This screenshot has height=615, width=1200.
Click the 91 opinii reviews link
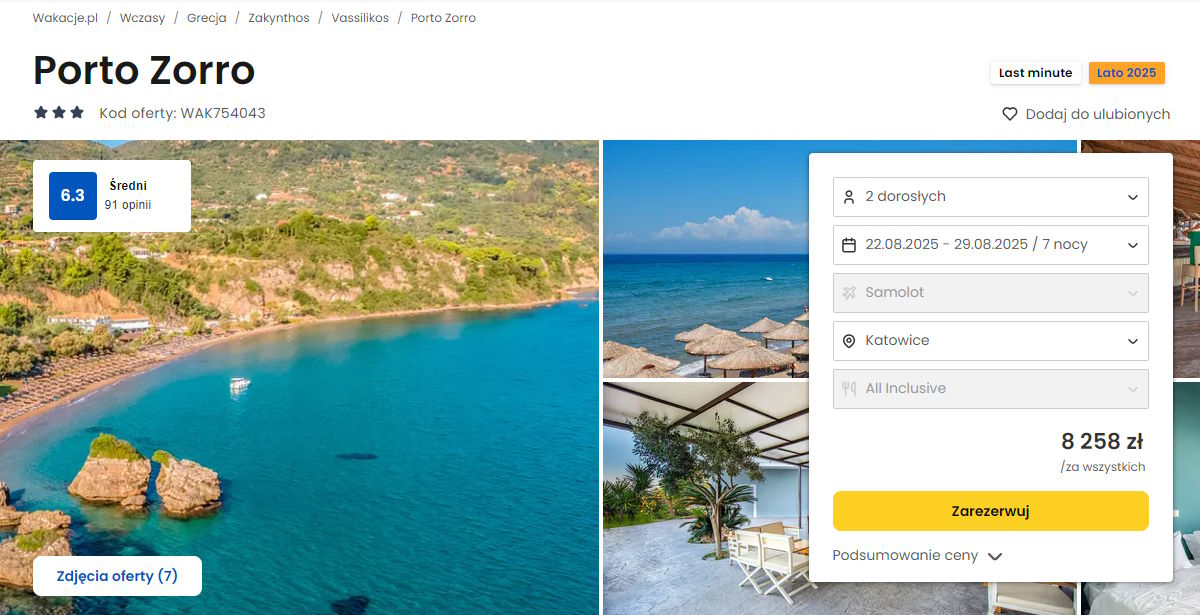[x=128, y=205]
